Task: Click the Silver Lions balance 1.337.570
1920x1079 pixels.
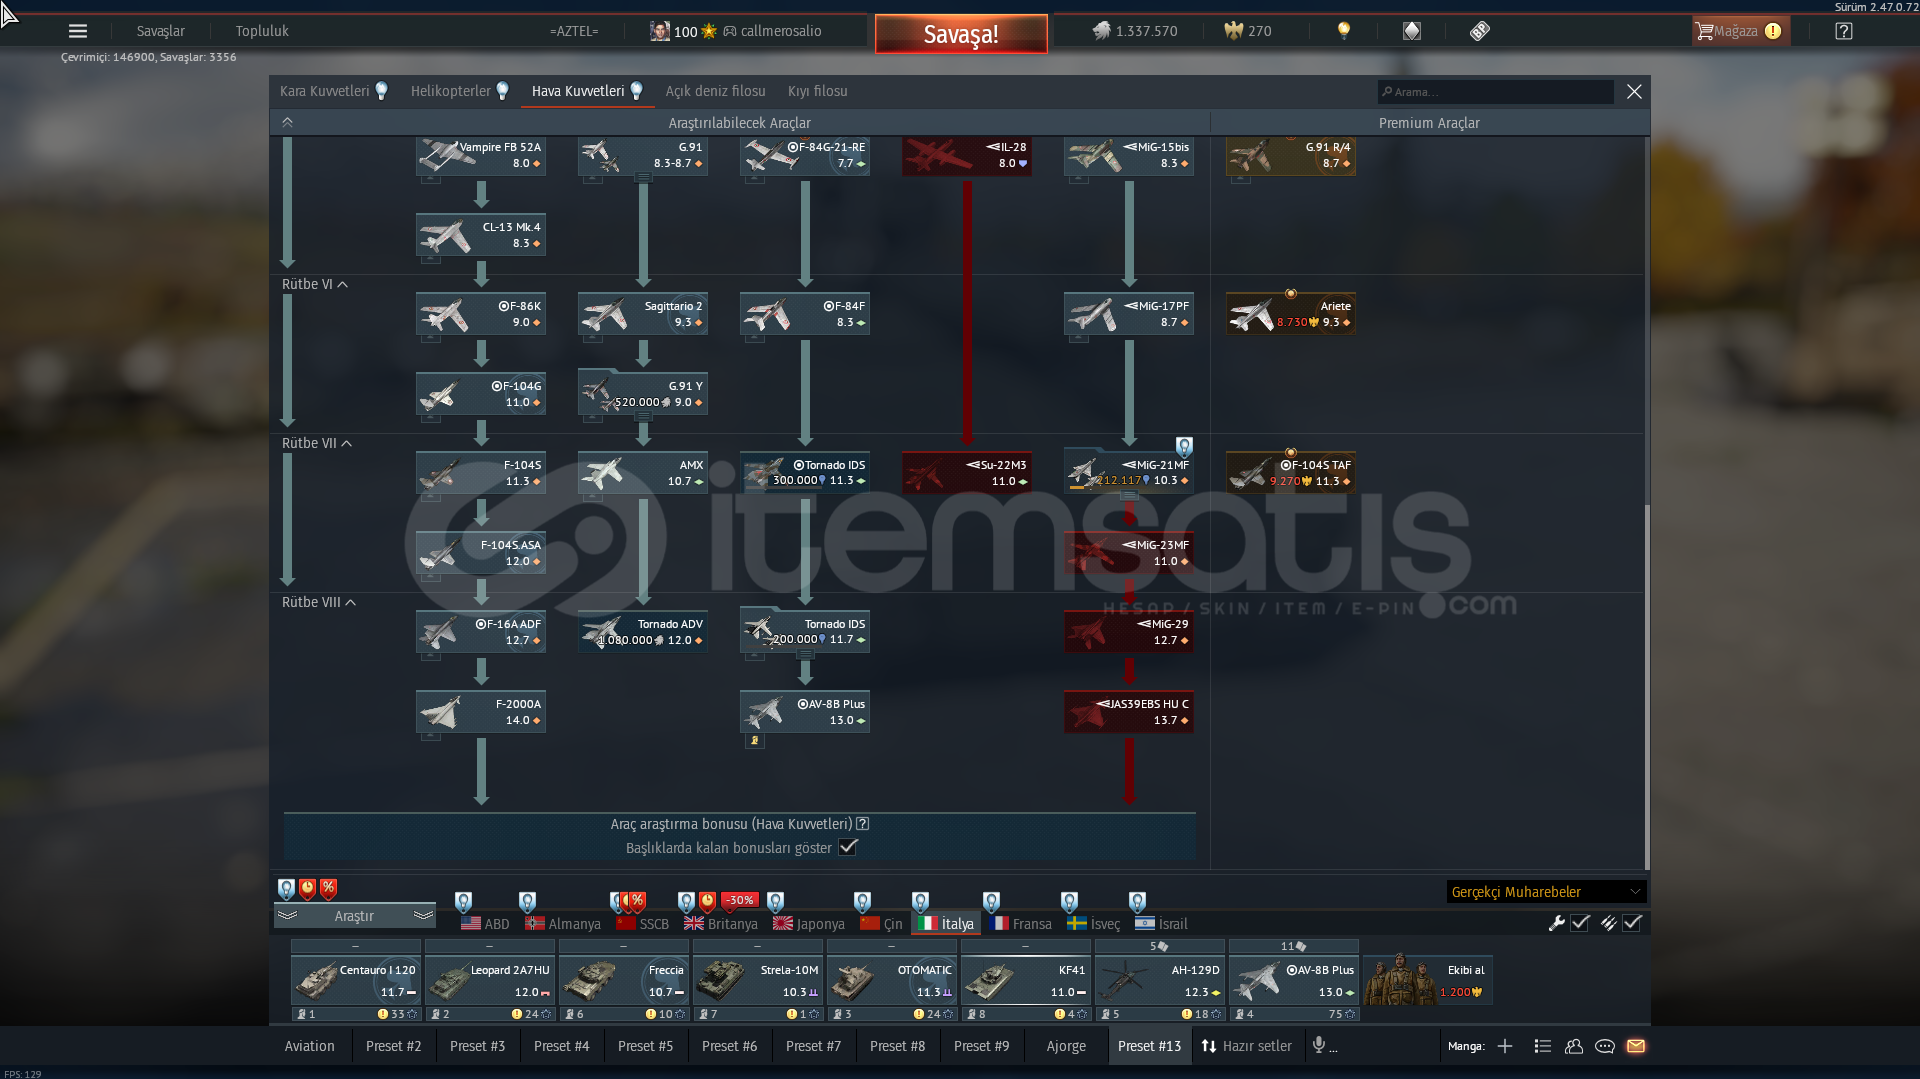Action: (1134, 31)
